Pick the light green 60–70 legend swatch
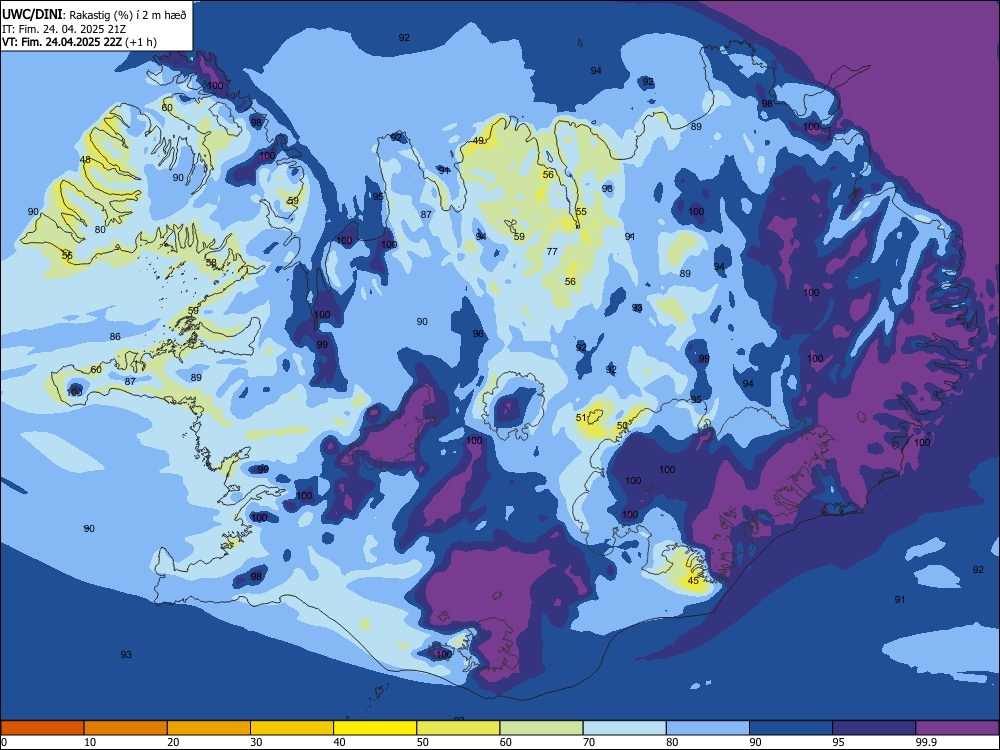The height and width of the screenshot is (750, 1000). tap(541, 728)
